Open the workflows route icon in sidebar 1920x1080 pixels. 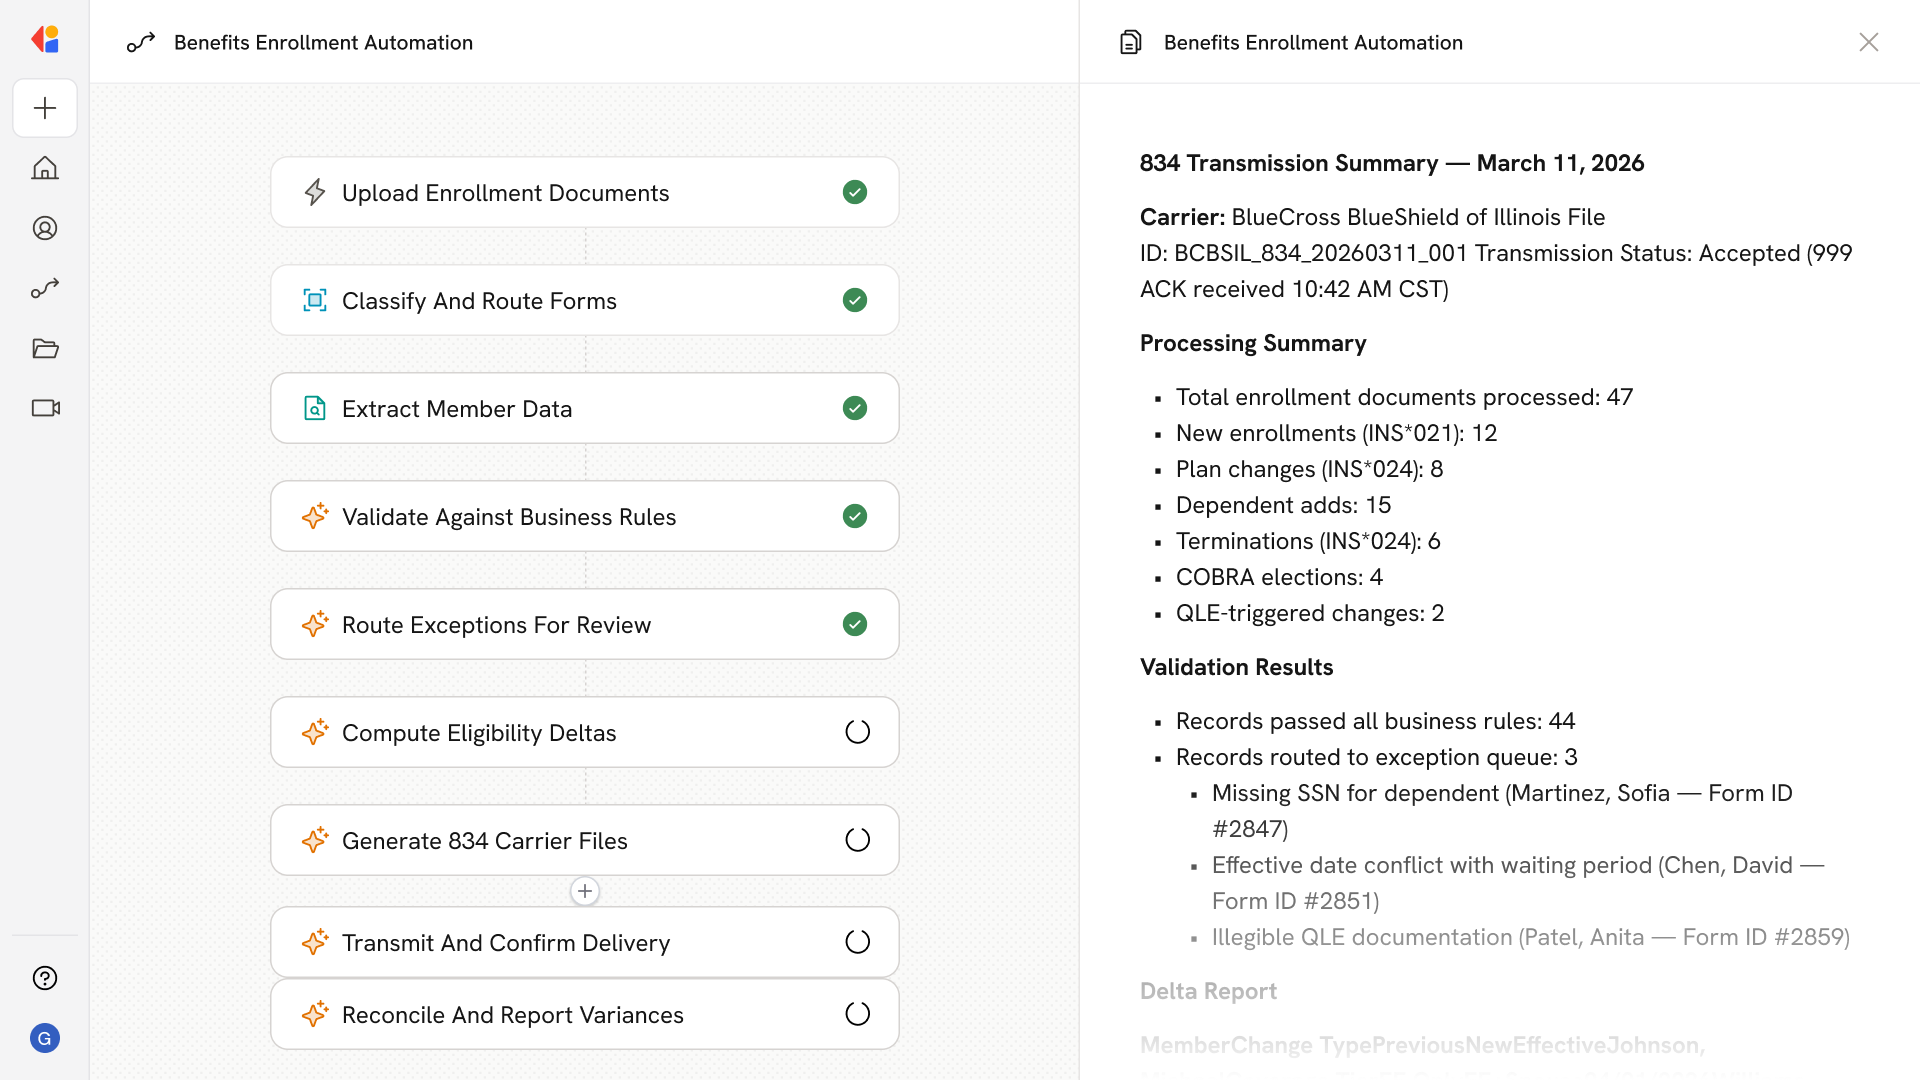tap(45, 288)
